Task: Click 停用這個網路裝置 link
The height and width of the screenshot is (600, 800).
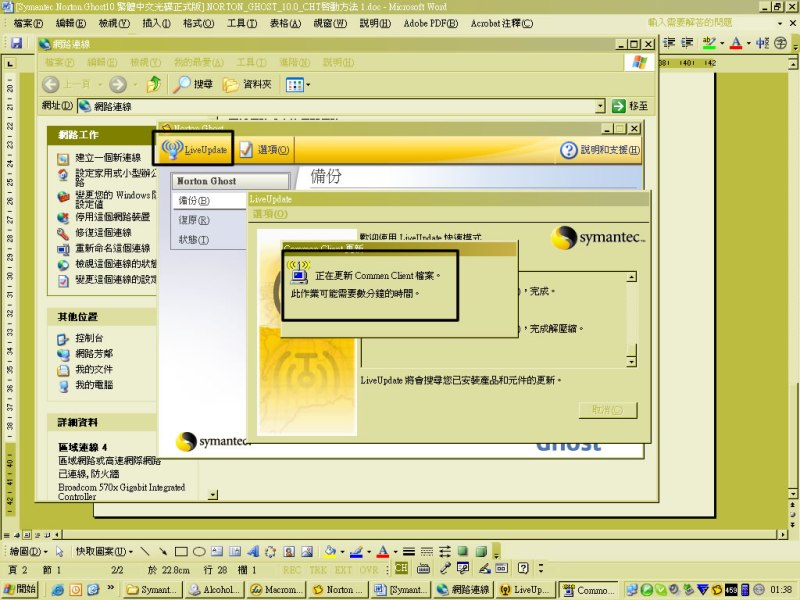Action: 113,217
